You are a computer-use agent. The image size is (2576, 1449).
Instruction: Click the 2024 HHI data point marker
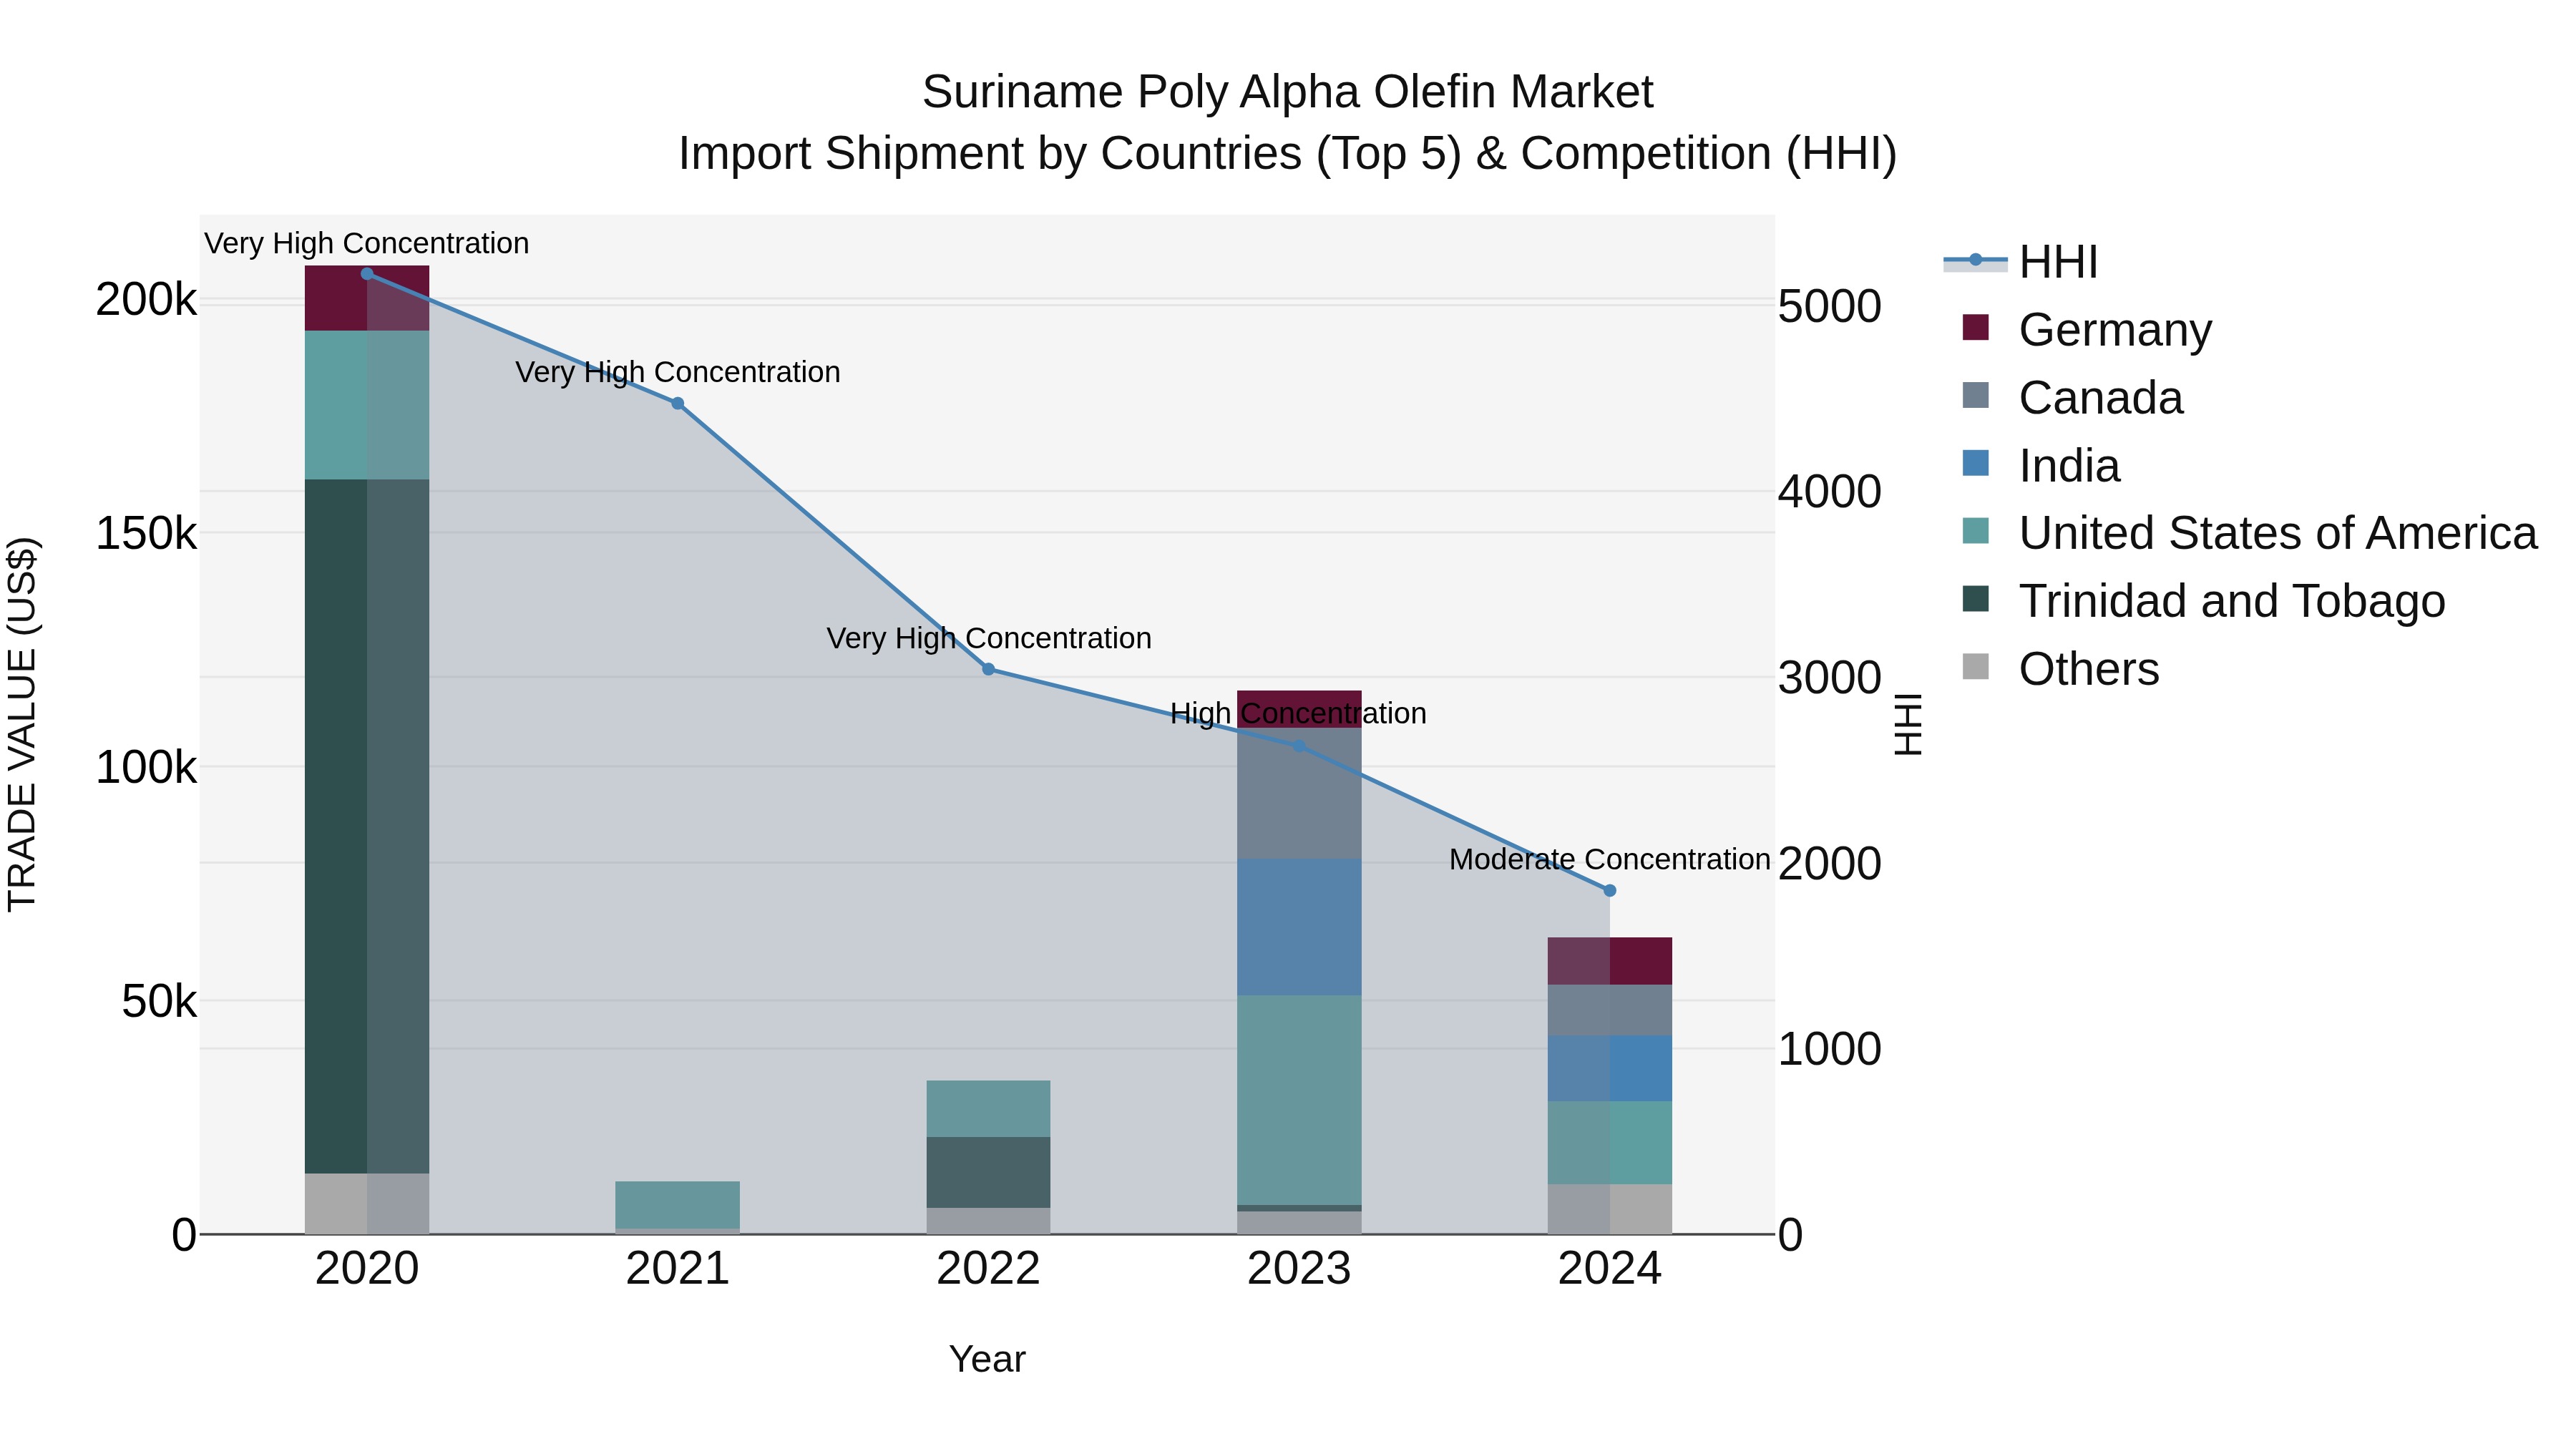click(x=1610, y=890)
